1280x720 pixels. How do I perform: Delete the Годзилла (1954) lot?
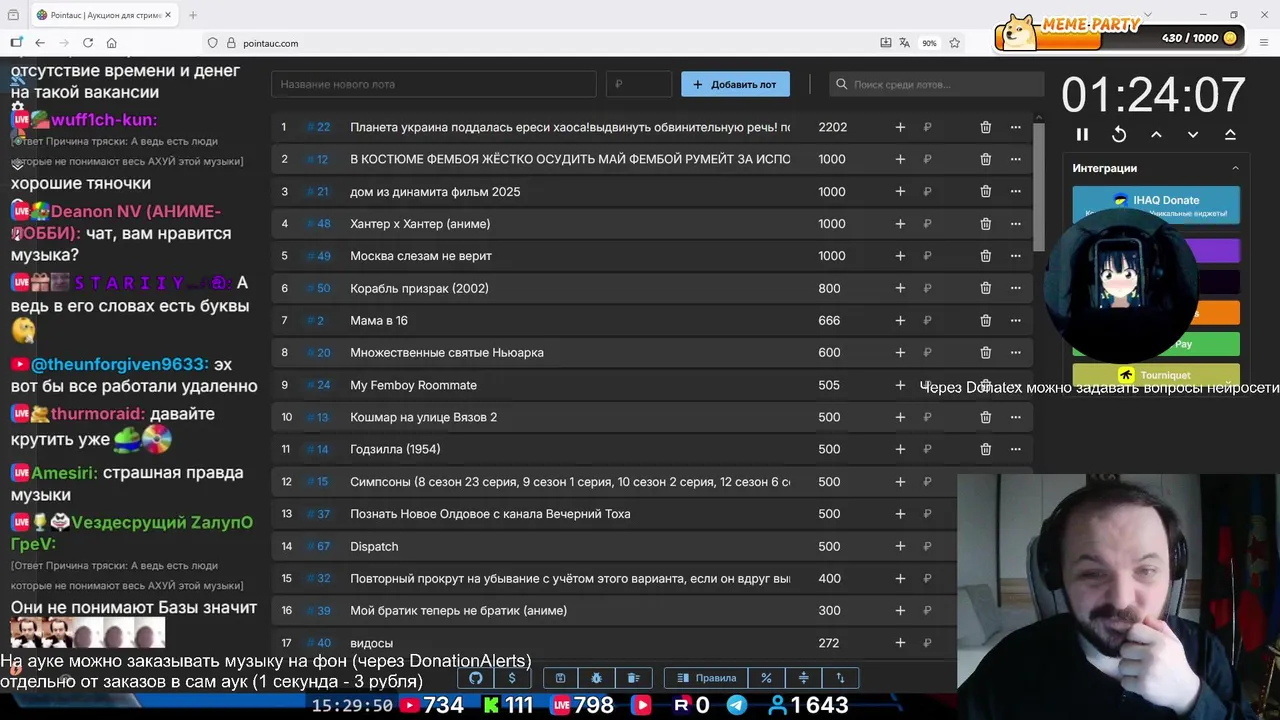click(x=985, y=449)
